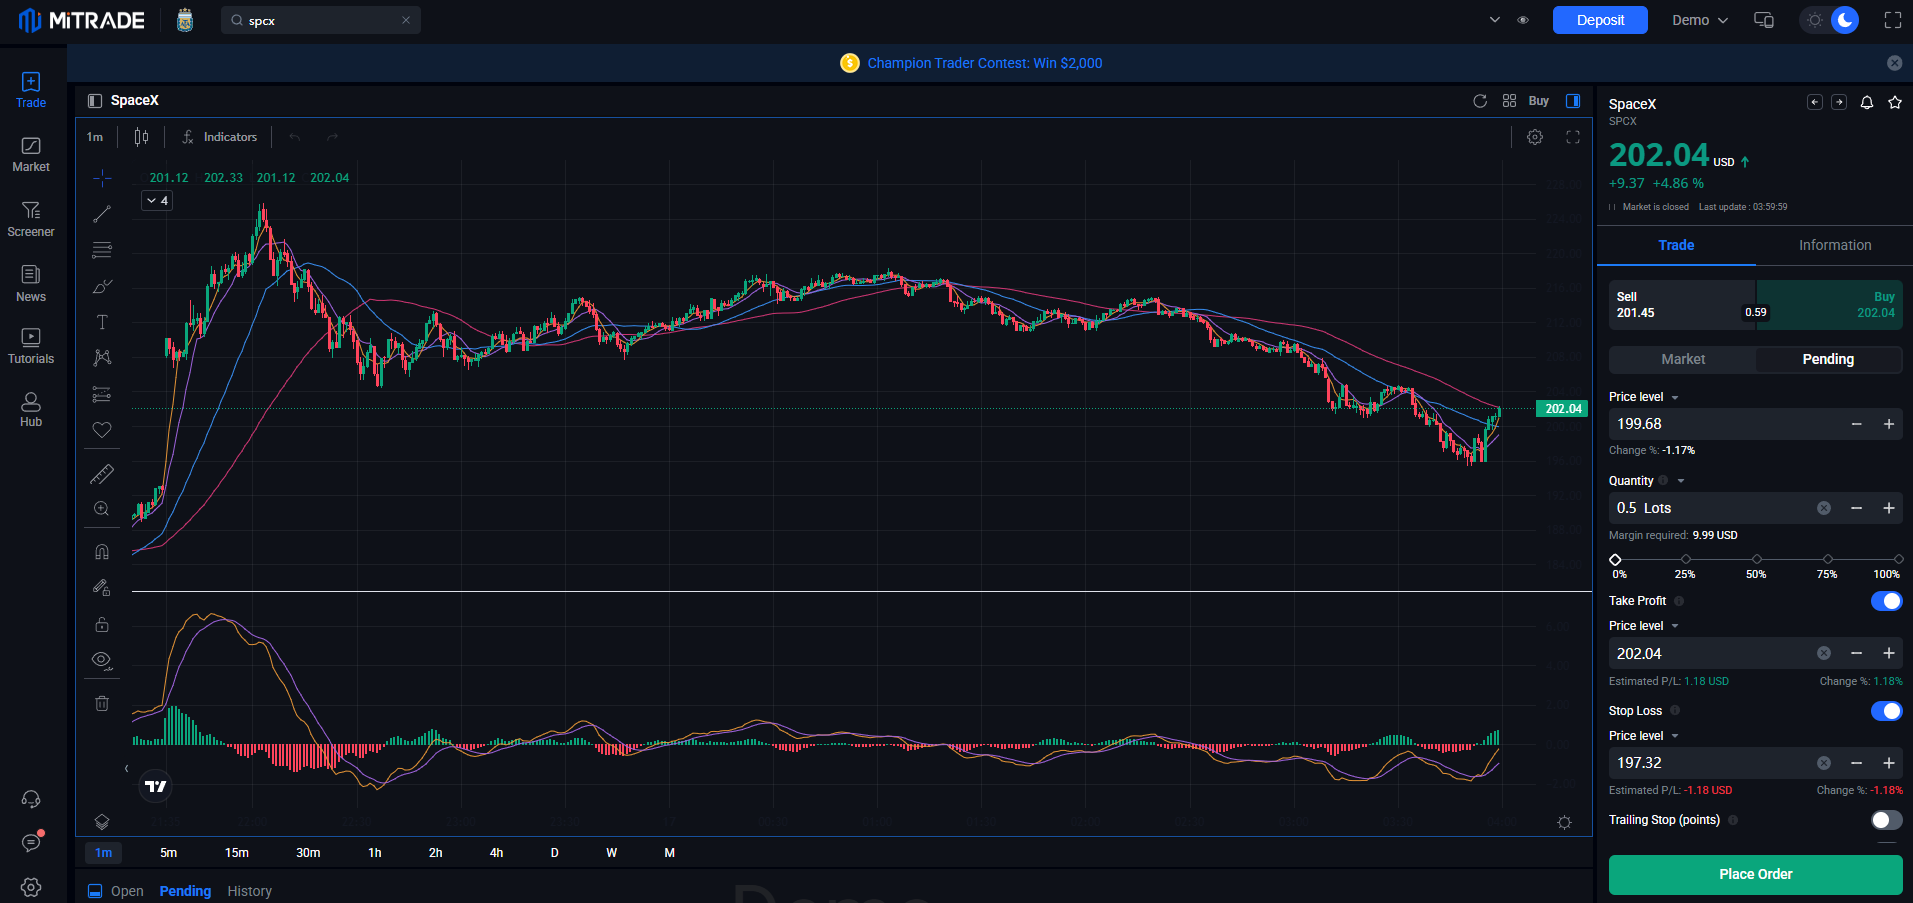Click the Sell 201.45 button

point(1682,305)
